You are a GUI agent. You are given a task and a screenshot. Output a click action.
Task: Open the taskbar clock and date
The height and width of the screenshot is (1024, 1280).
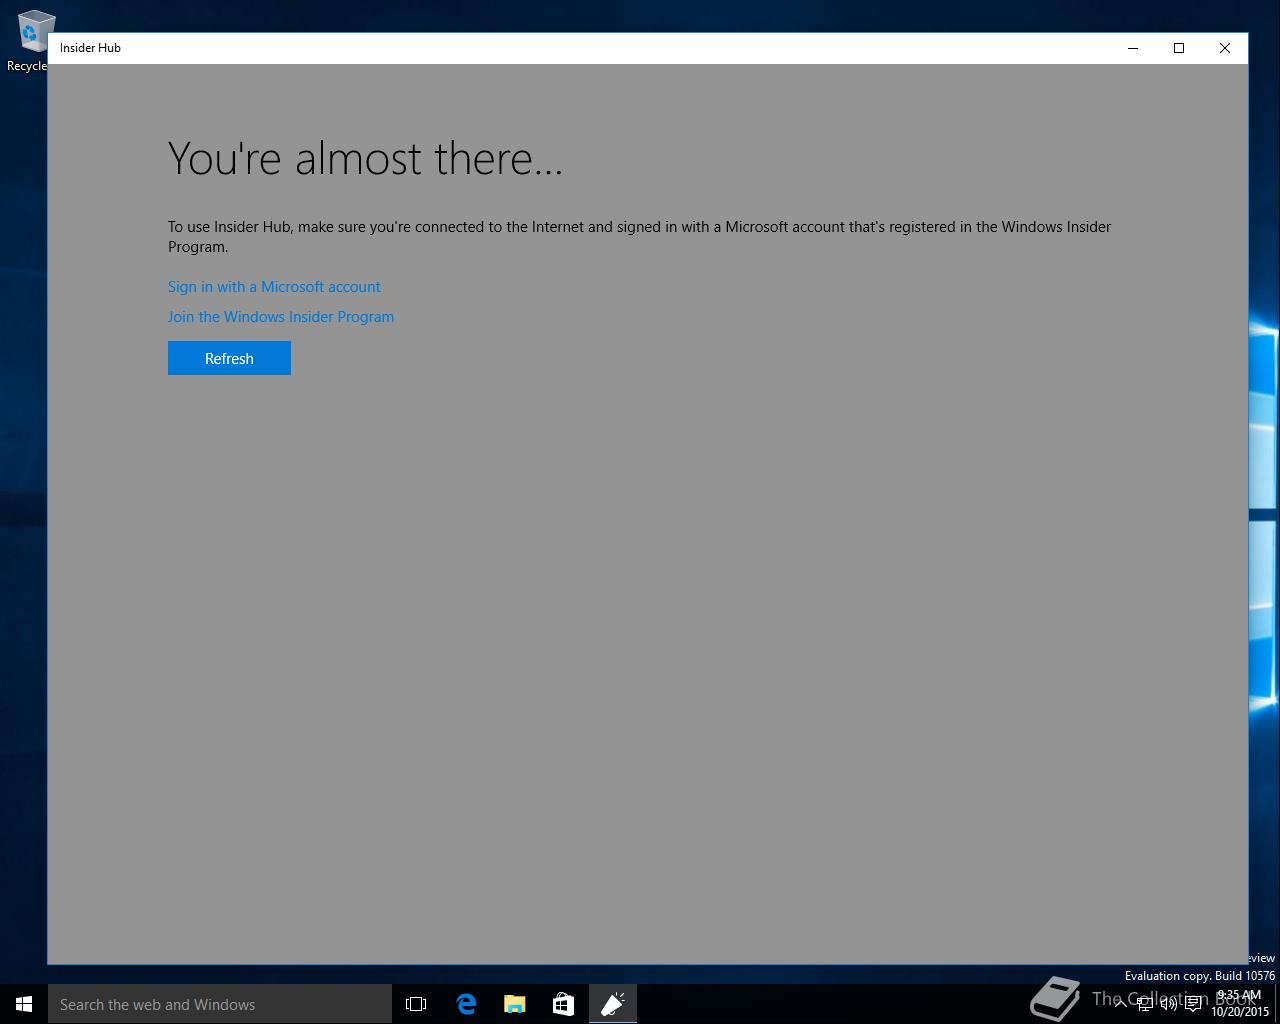(x=1240, y=1004)
